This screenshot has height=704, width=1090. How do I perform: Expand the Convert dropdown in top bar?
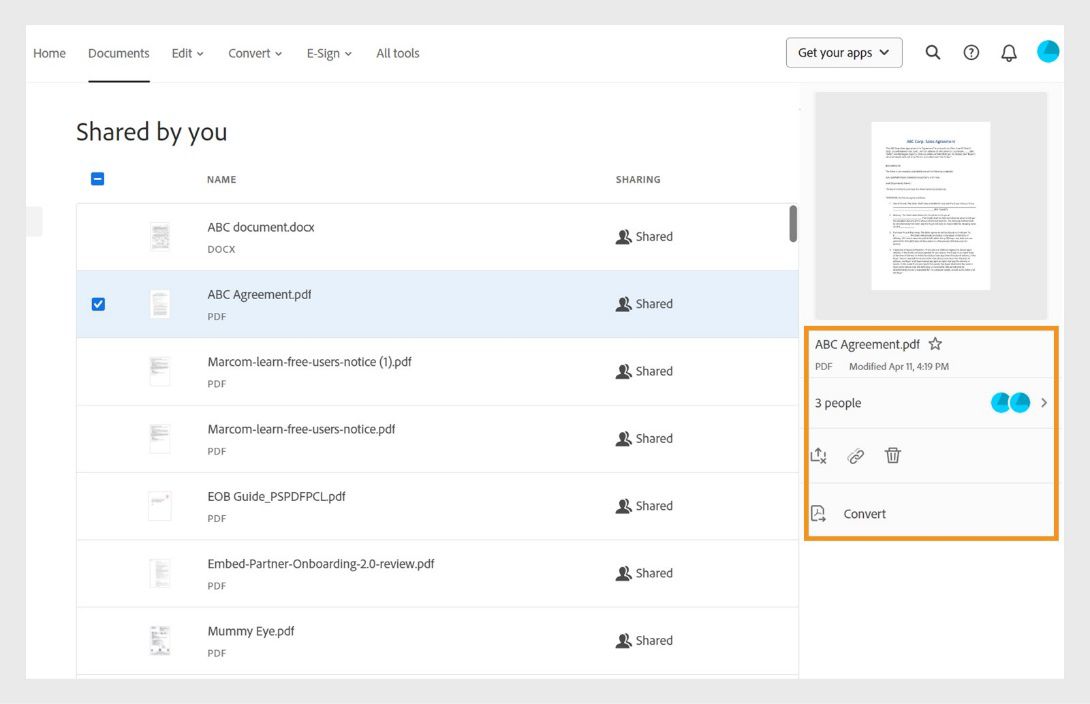pyautogui.click(x=255, y=53)
